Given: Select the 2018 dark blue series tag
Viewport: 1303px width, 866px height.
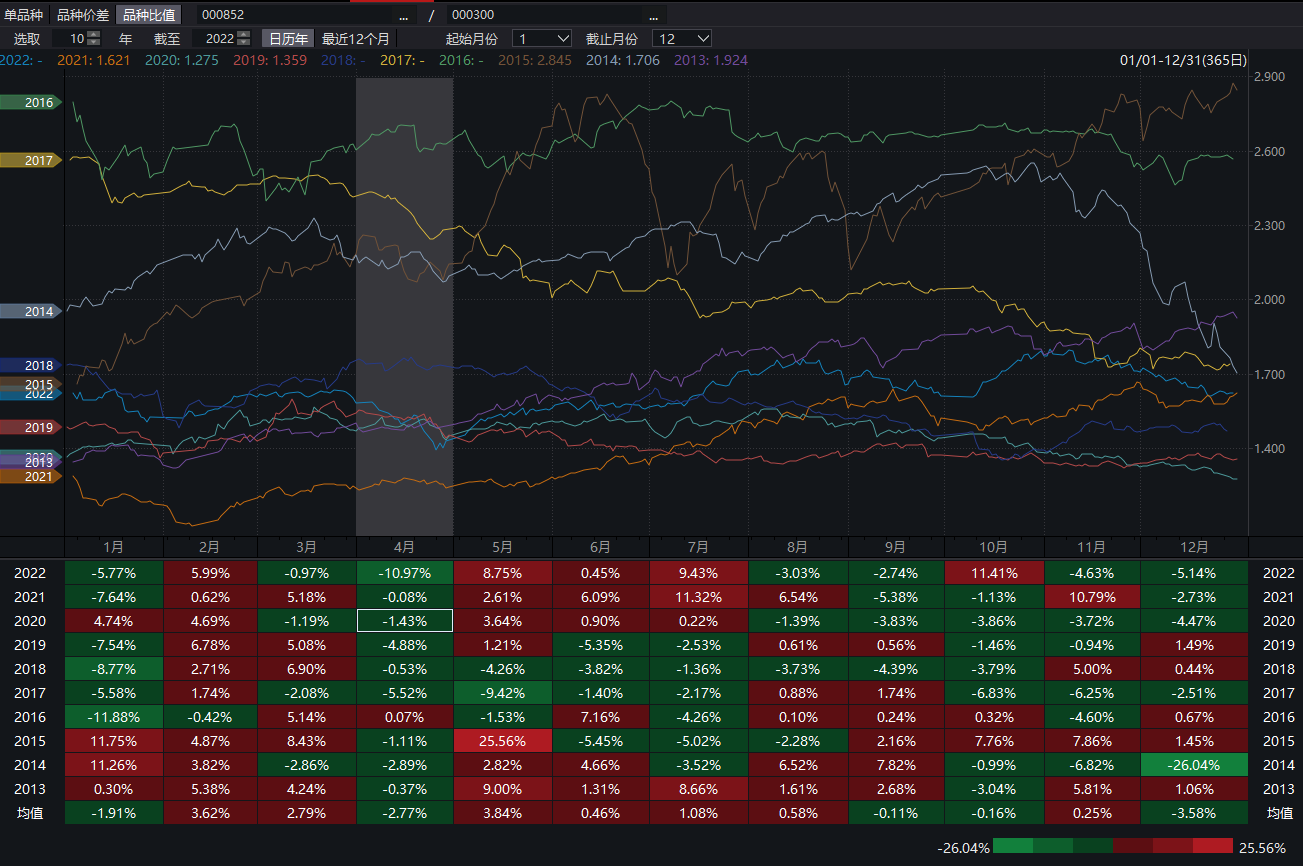Looking at the screenshot, I should coord(30,366).
